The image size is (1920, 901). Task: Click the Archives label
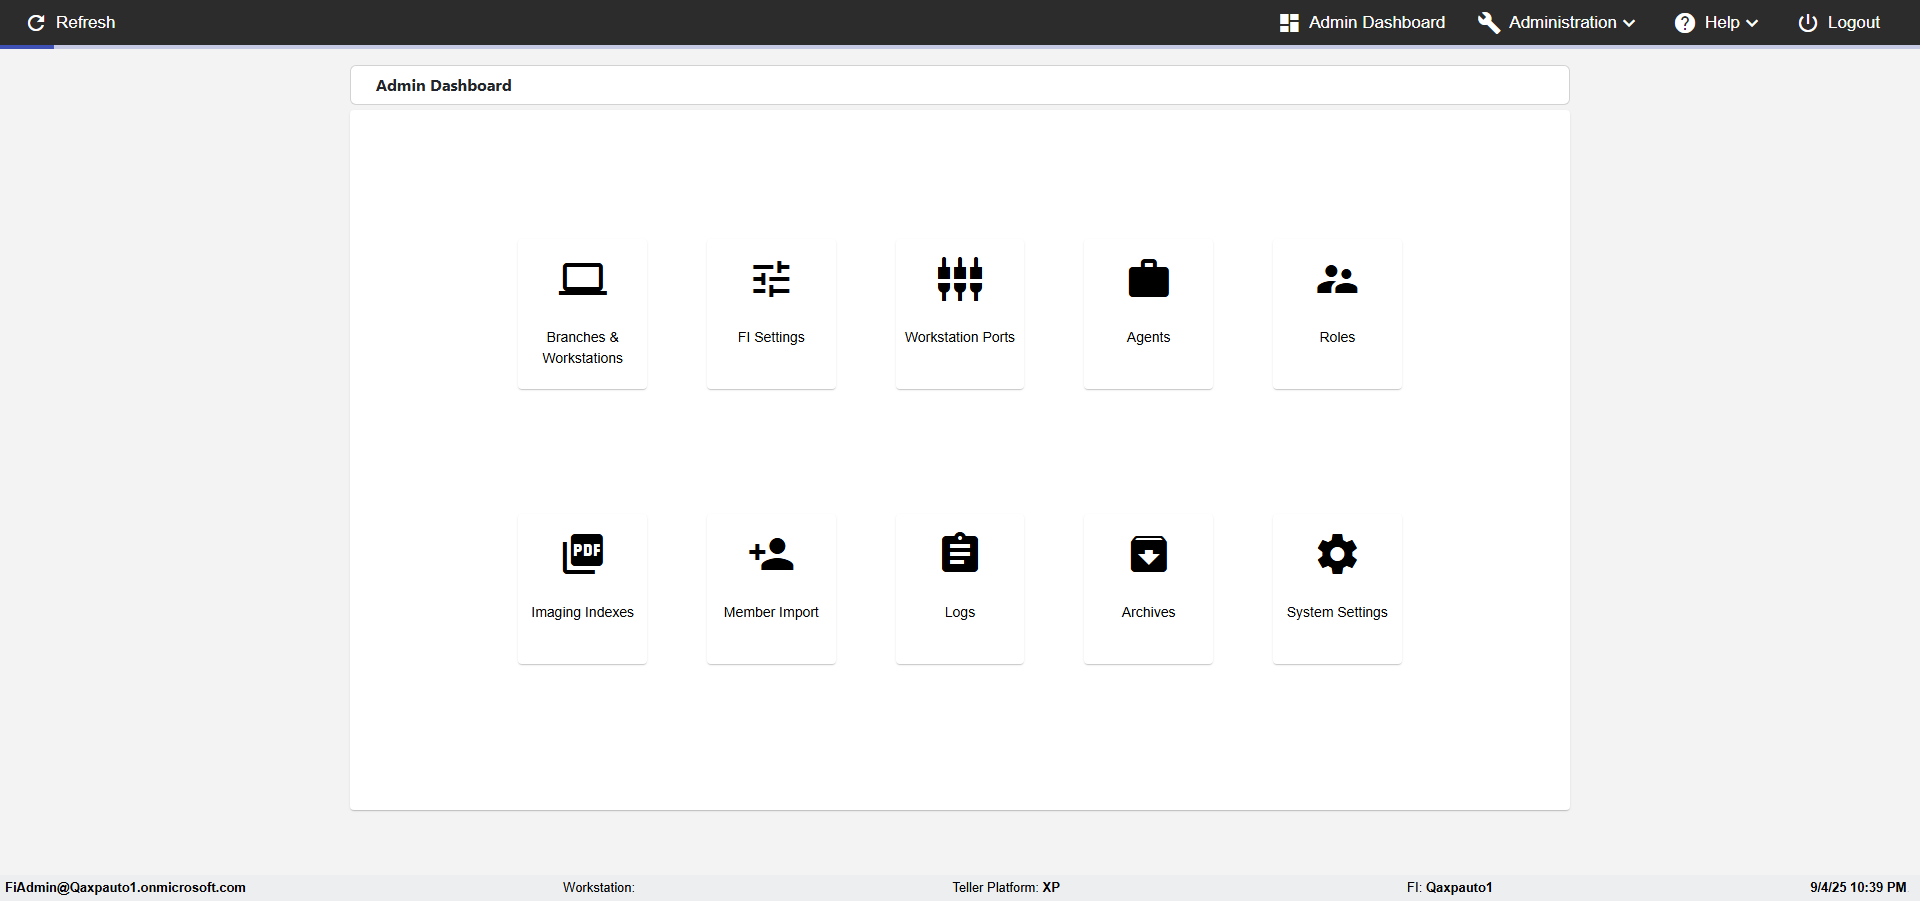(1148, 612)
